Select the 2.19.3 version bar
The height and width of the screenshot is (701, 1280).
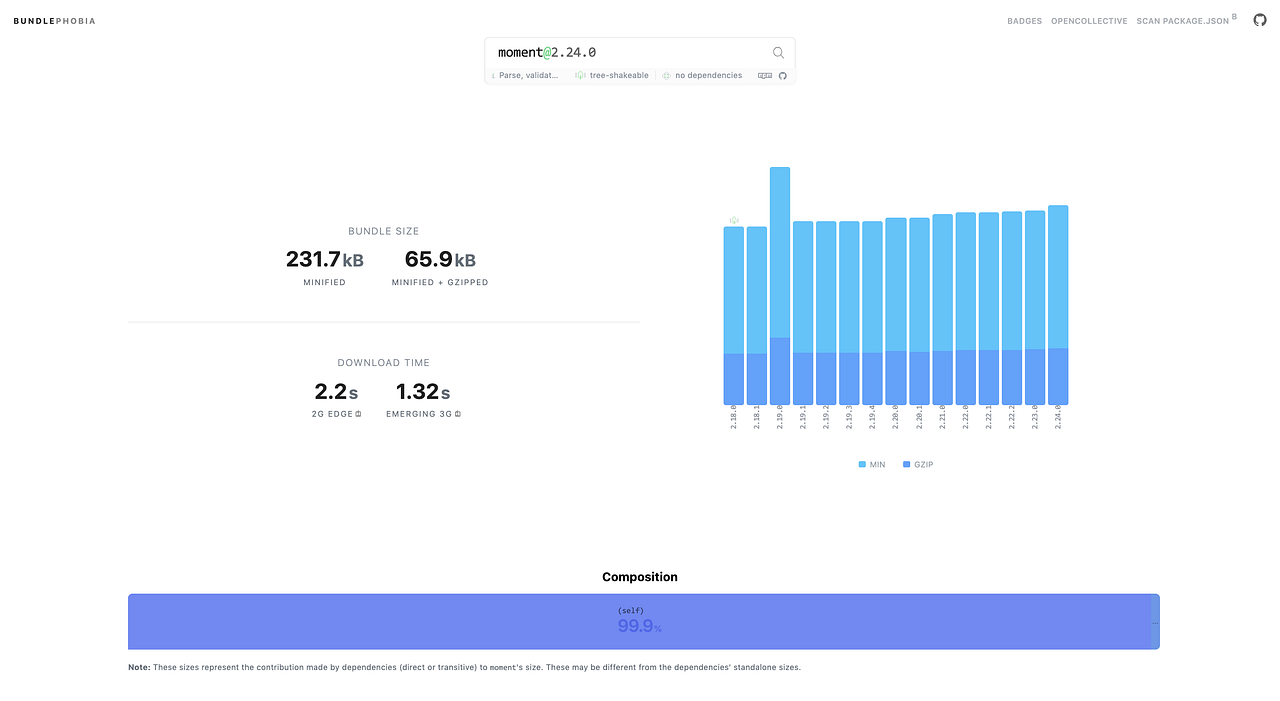(x=849, y=313)
